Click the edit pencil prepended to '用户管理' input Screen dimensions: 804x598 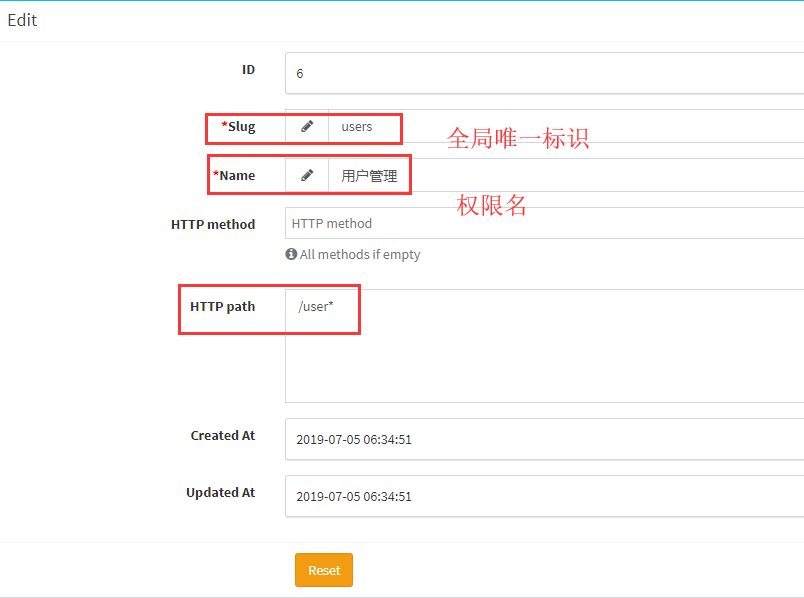click(307, 174)
